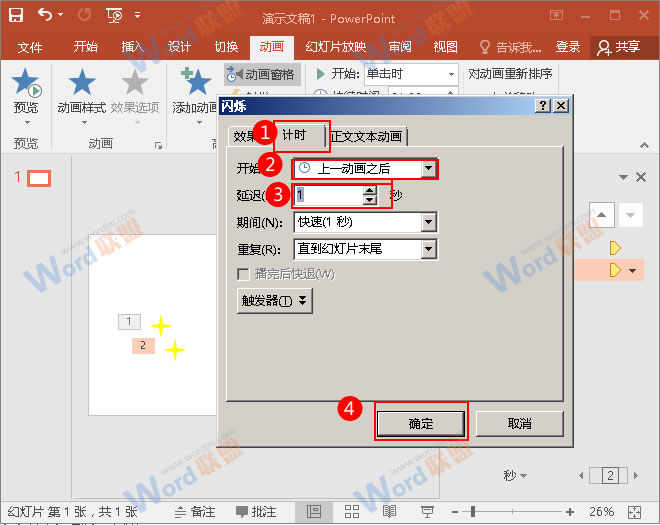Open the 期间 duration dropdown
Image resolution: width=660 pixels, height=525 pixels.
point(429,222)
